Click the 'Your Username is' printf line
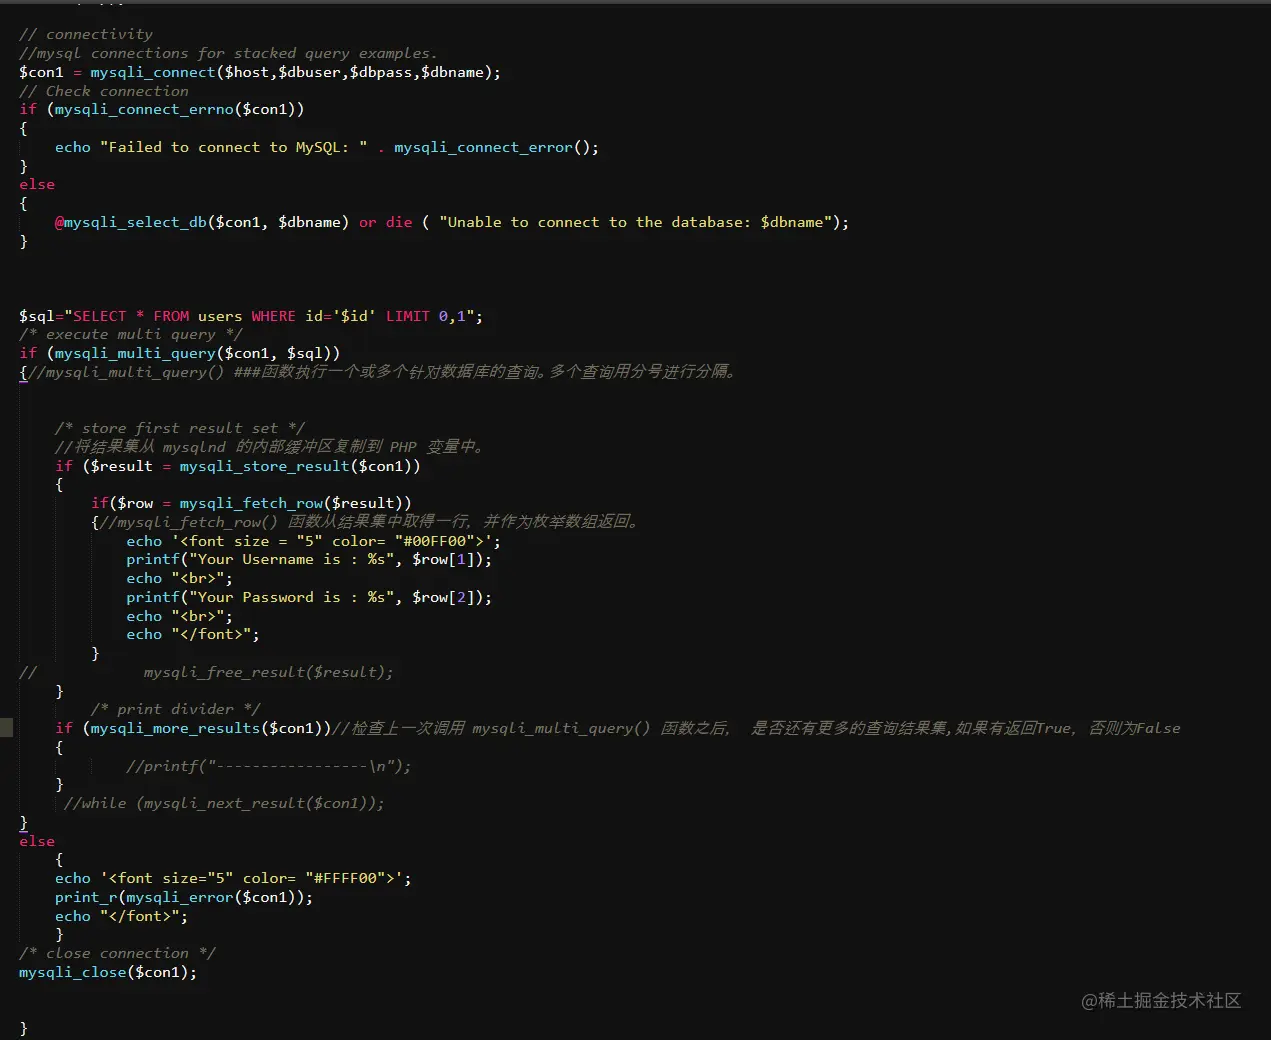The height and width of the screenshot is (1040, 1271). [309, 559]
